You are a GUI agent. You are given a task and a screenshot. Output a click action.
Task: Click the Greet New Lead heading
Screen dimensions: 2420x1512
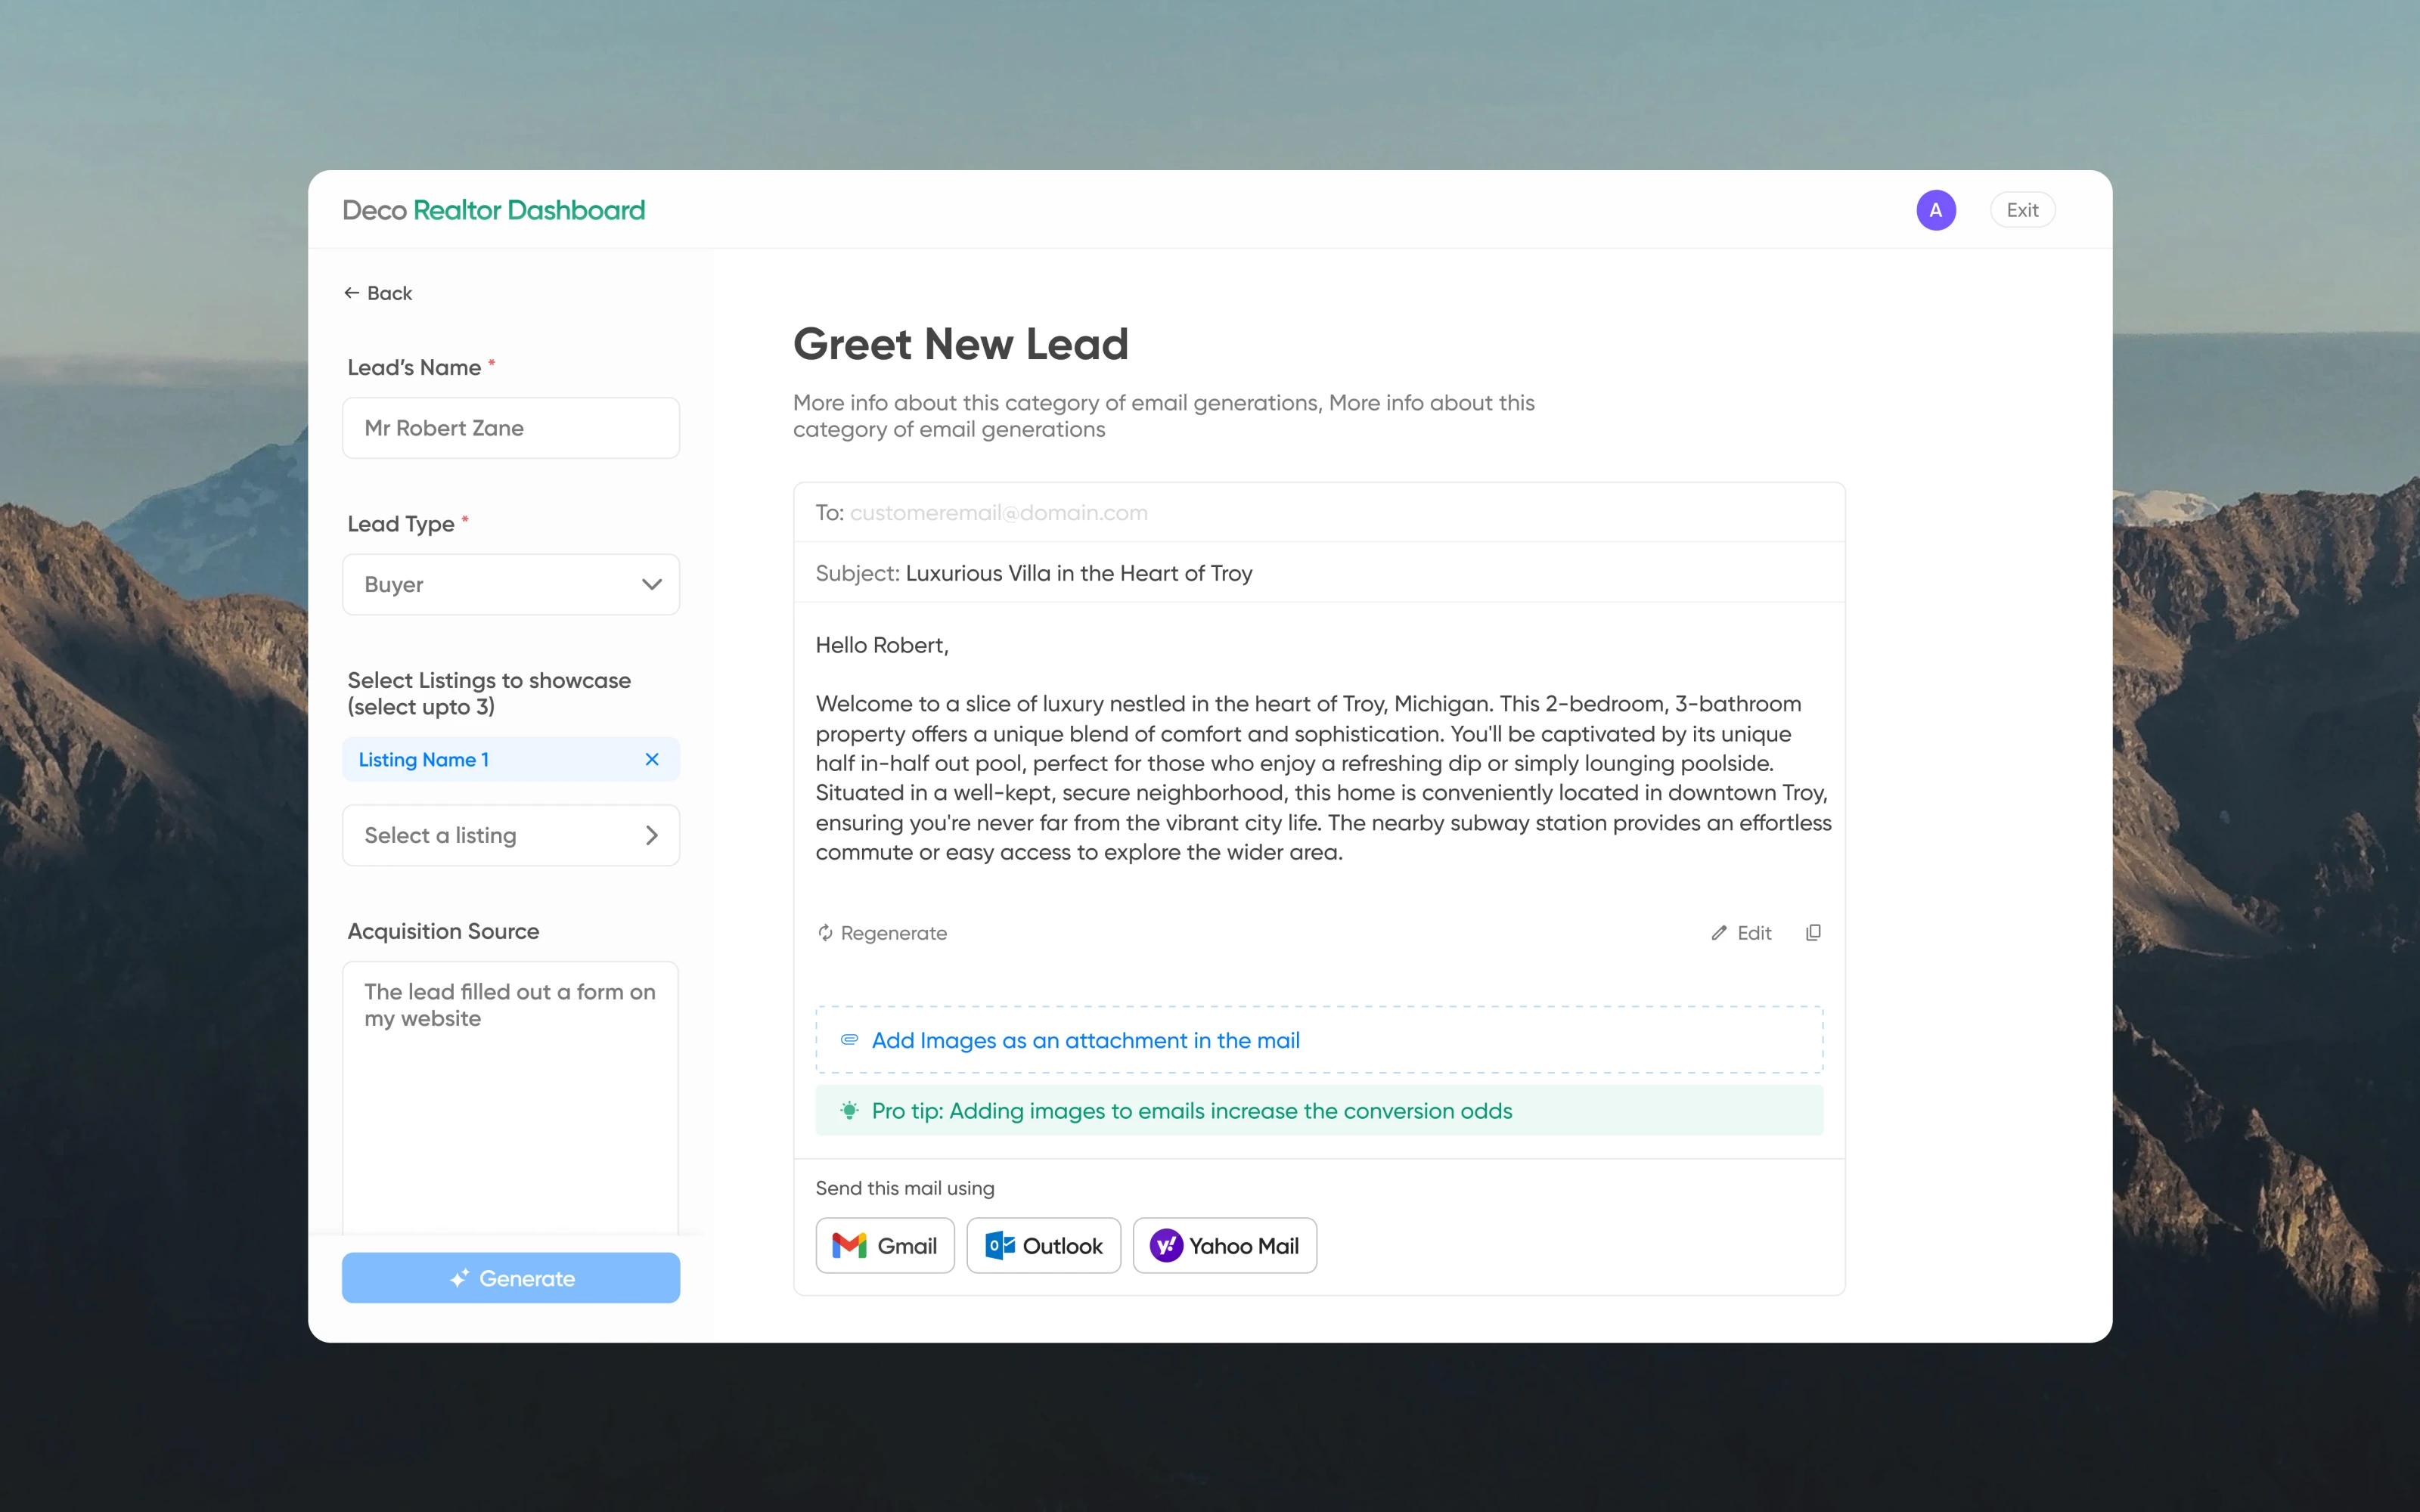(960, 344)
